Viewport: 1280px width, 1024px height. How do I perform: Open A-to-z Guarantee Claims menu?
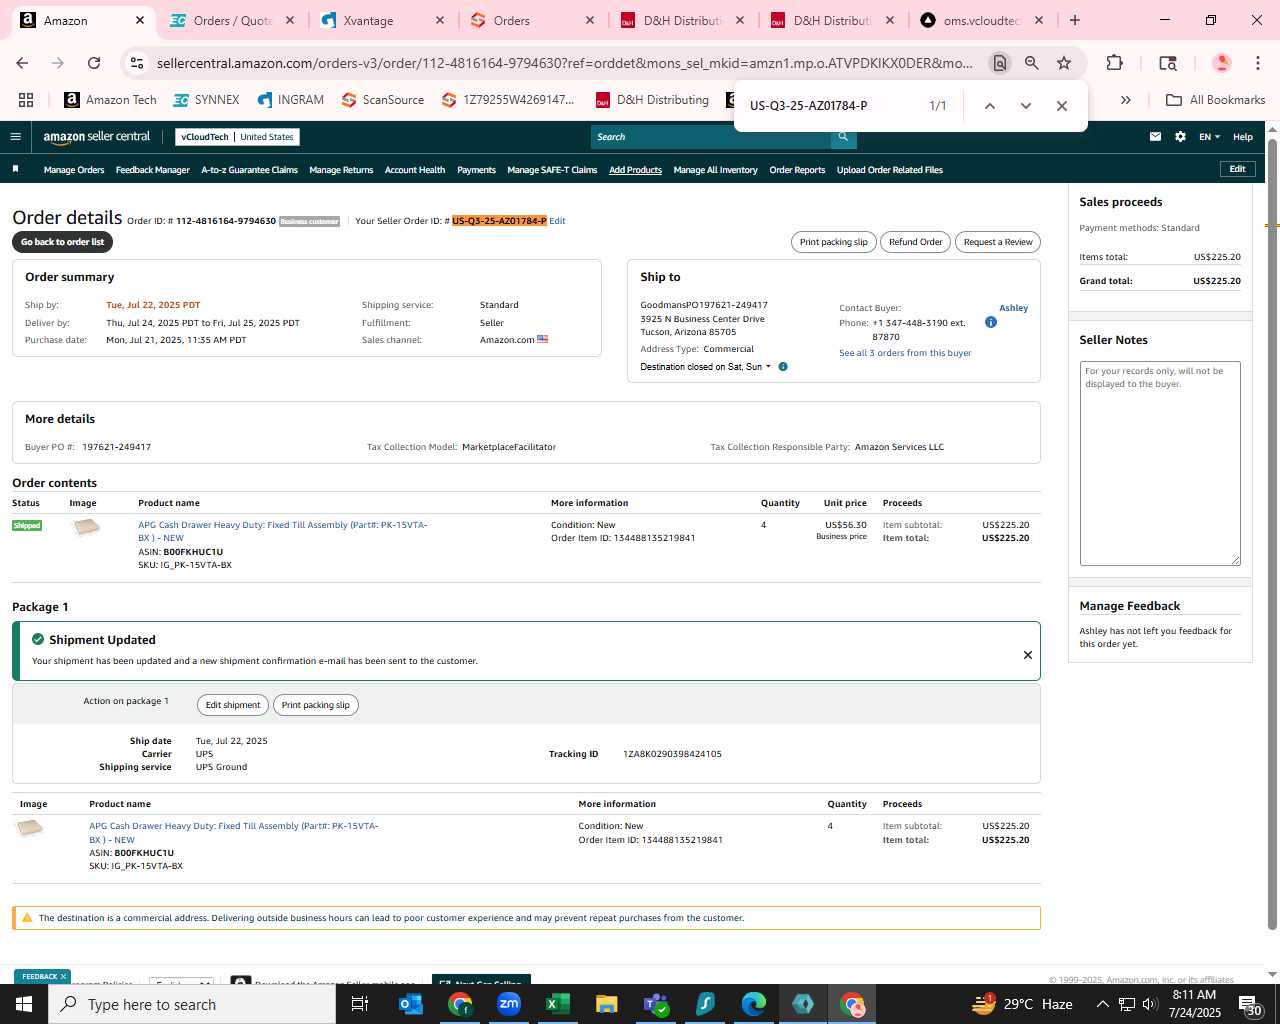249,170
